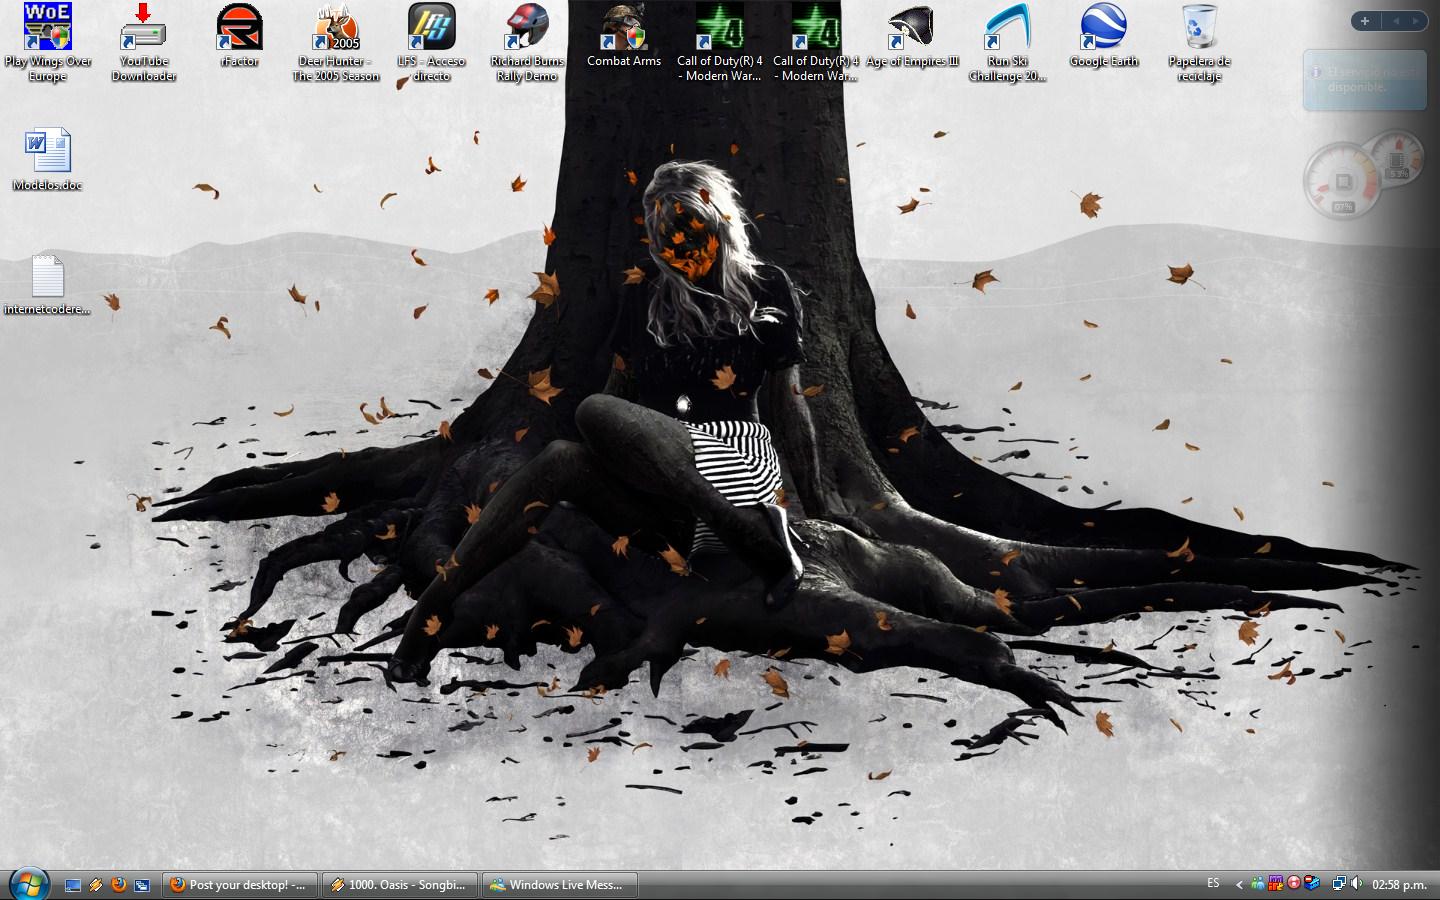Open Play Wings Over Europe desktop shortcut
The height and width of the screenshot is (900, 1440).
48,42
